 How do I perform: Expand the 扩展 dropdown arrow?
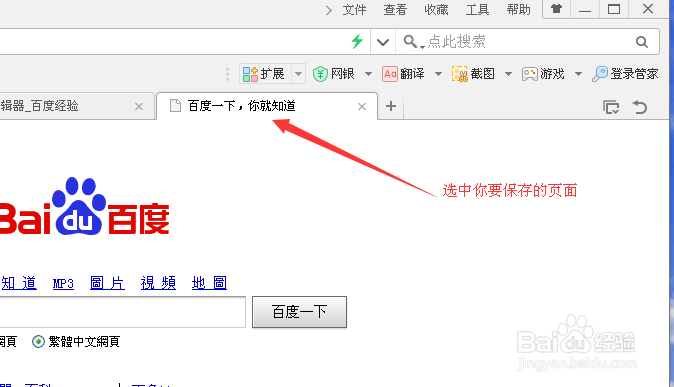(x=298, y=74)
